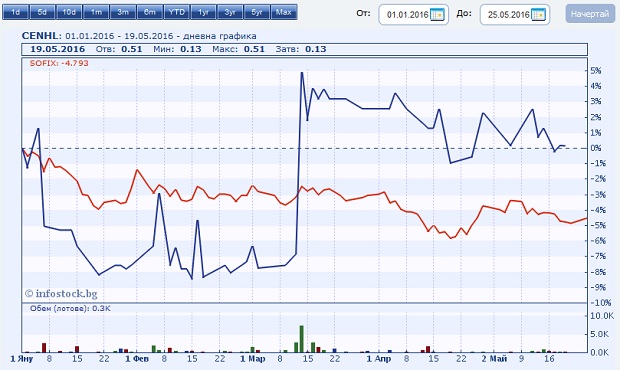620x370 pixels.
Task: Click the 1 Фев date axis label
Action: pyautogui.click(x=137, y=359)
